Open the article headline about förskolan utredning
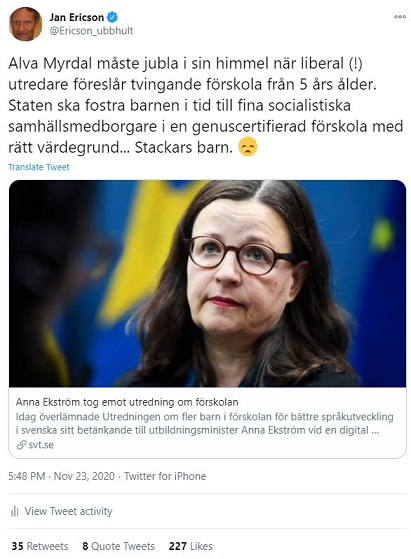This screenshot has width=411, height=559. point(127,402)
